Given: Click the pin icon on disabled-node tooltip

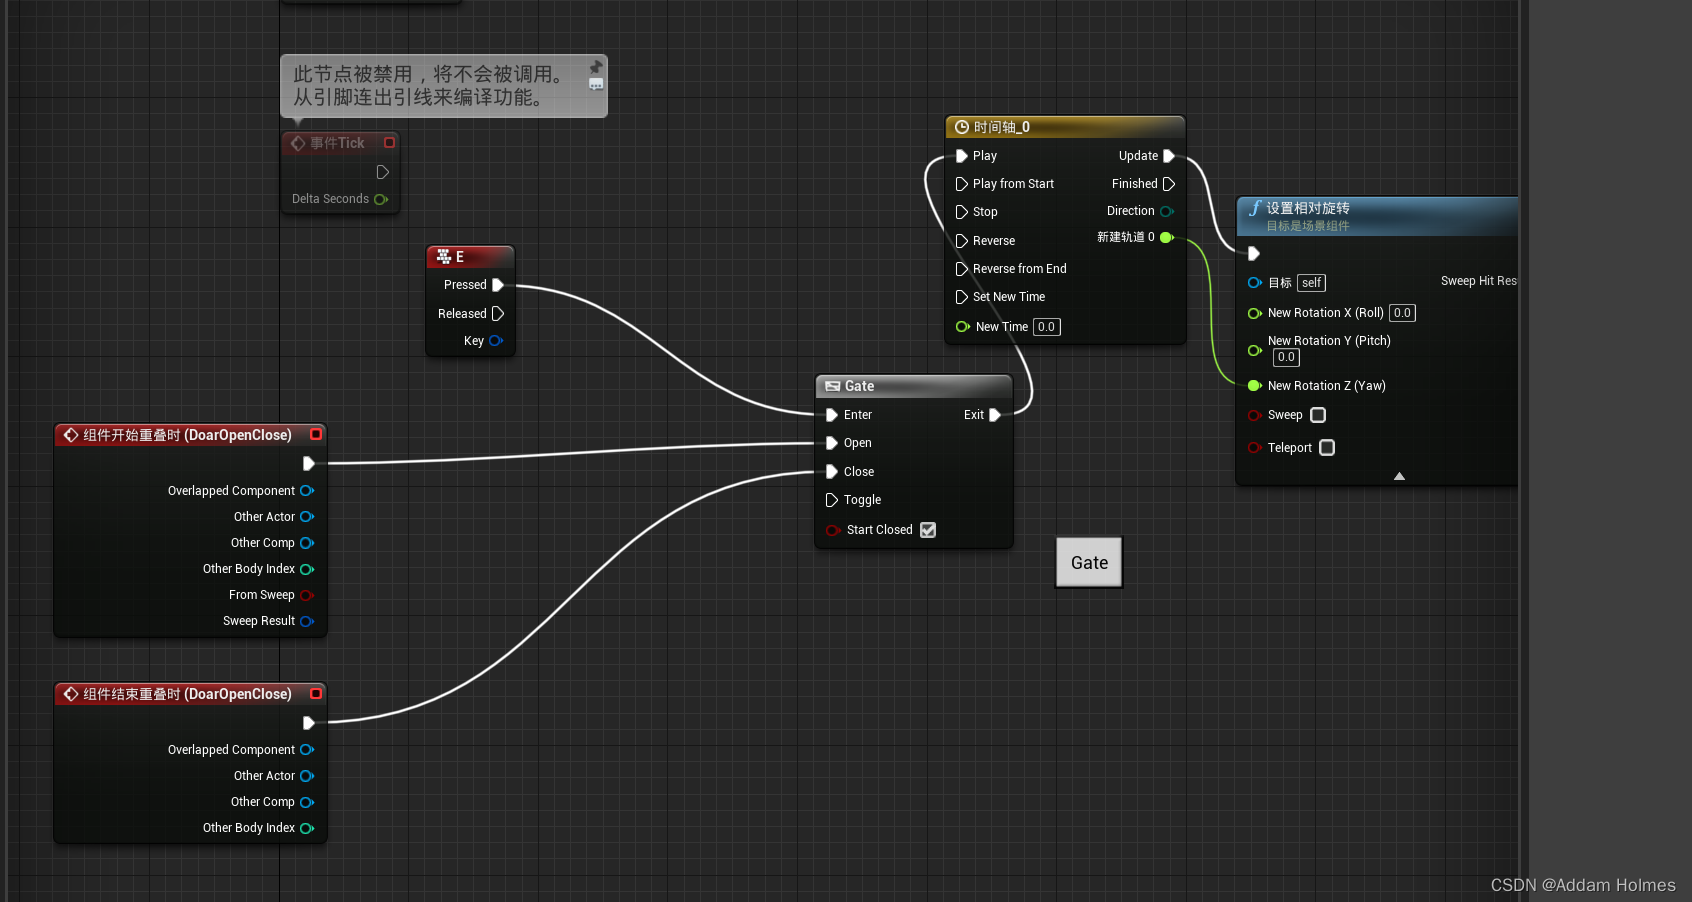Looking at the screenshot, I should [x=596, y=67].
